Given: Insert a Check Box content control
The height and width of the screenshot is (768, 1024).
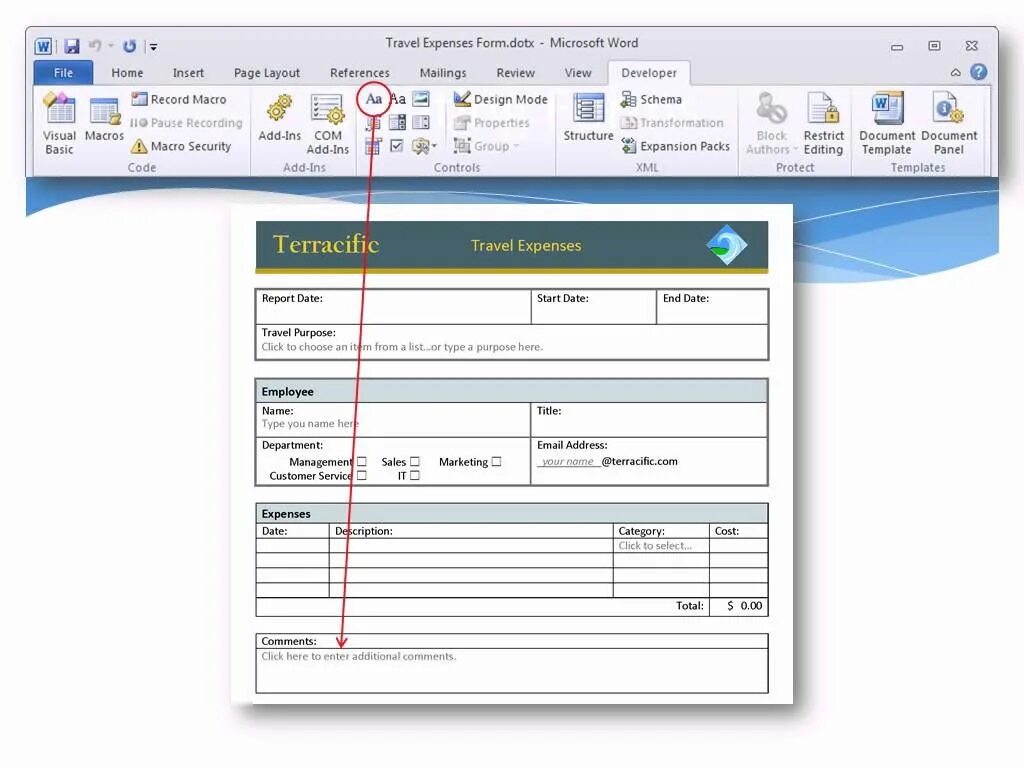Looking at the screenshot, I should pyautogui.click(x=396, y=146).
